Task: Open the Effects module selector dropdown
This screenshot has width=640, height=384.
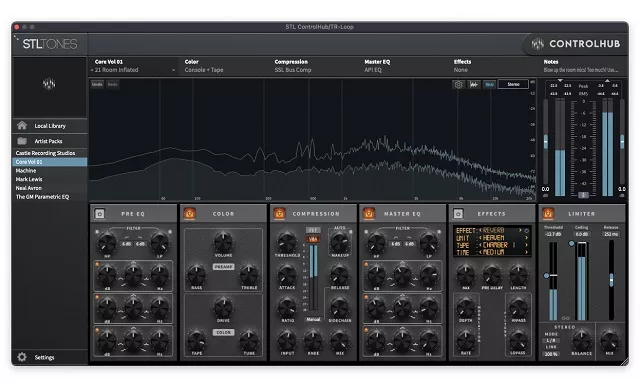Action: click(492, 66)
